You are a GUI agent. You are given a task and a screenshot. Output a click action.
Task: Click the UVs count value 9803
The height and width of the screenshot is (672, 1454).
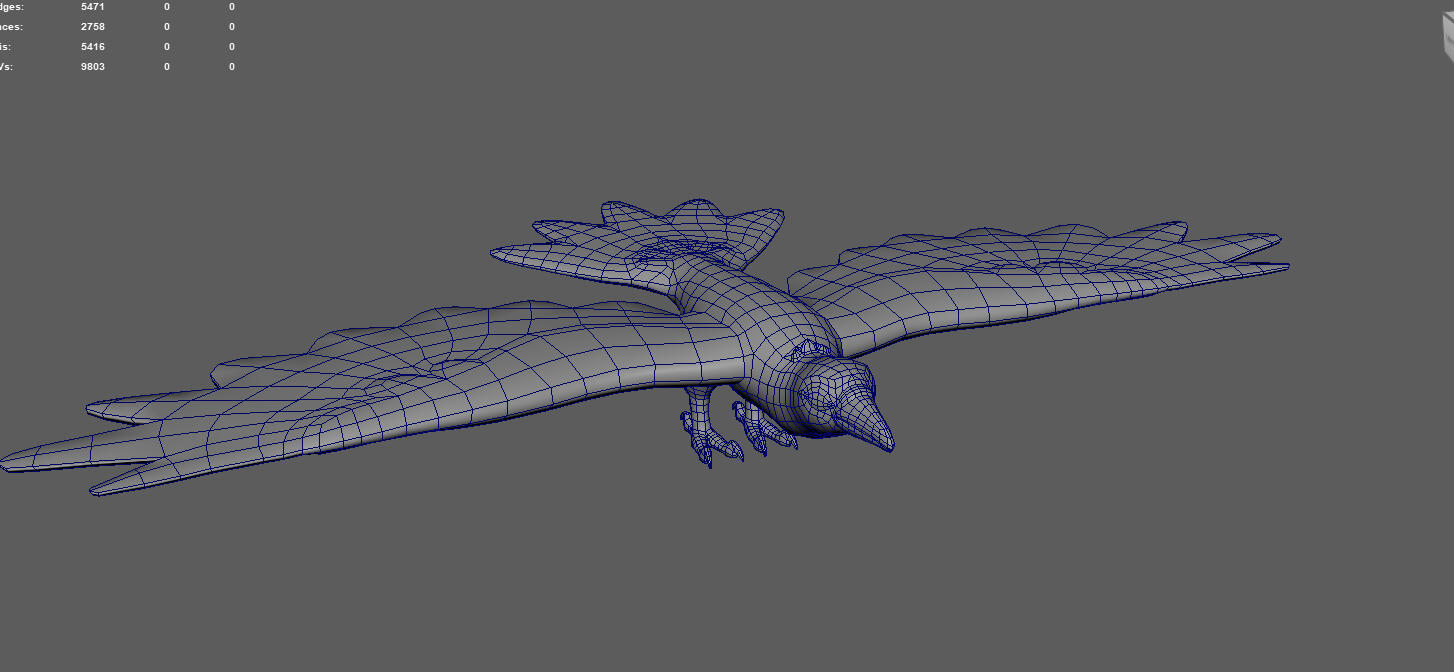(x=93, y=67)
